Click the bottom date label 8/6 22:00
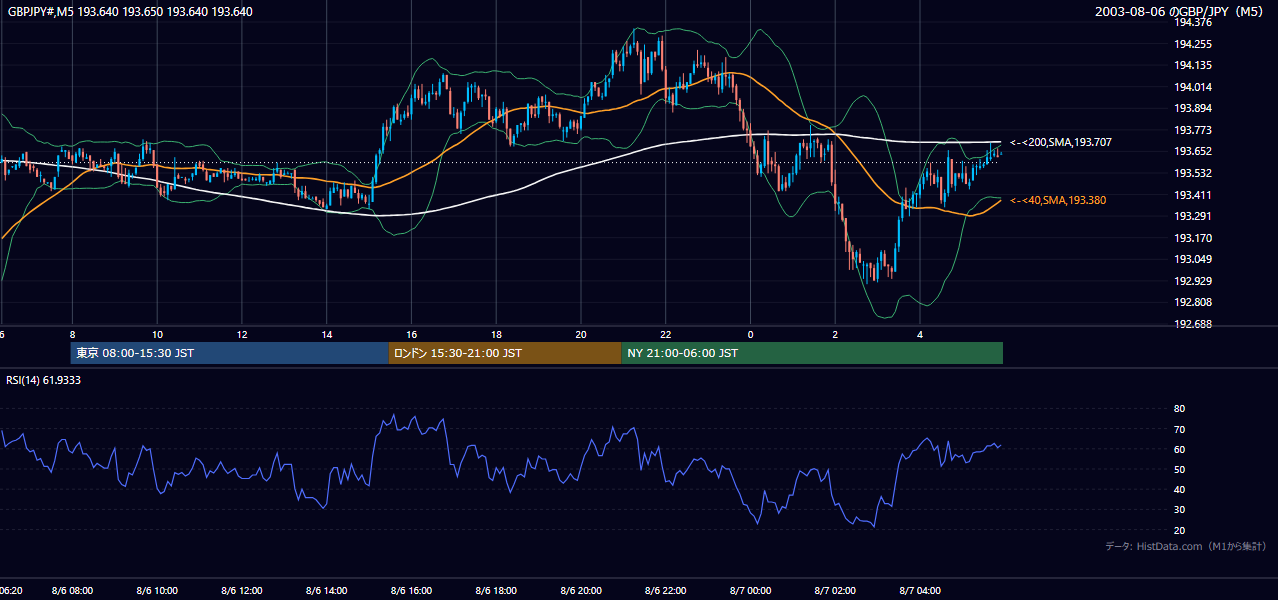 (667, 591)
